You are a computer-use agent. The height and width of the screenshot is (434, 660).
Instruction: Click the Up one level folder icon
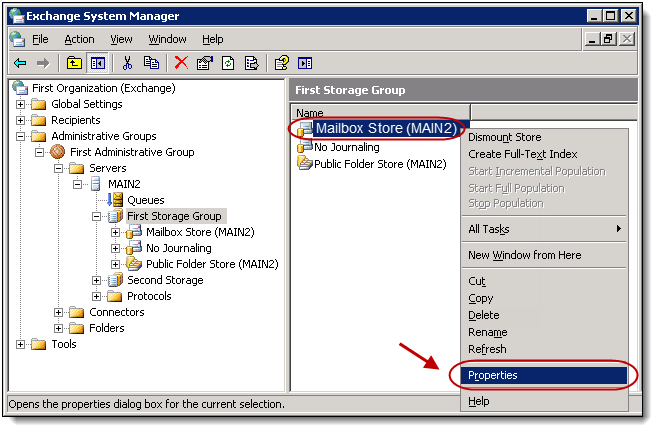(75, 64)
